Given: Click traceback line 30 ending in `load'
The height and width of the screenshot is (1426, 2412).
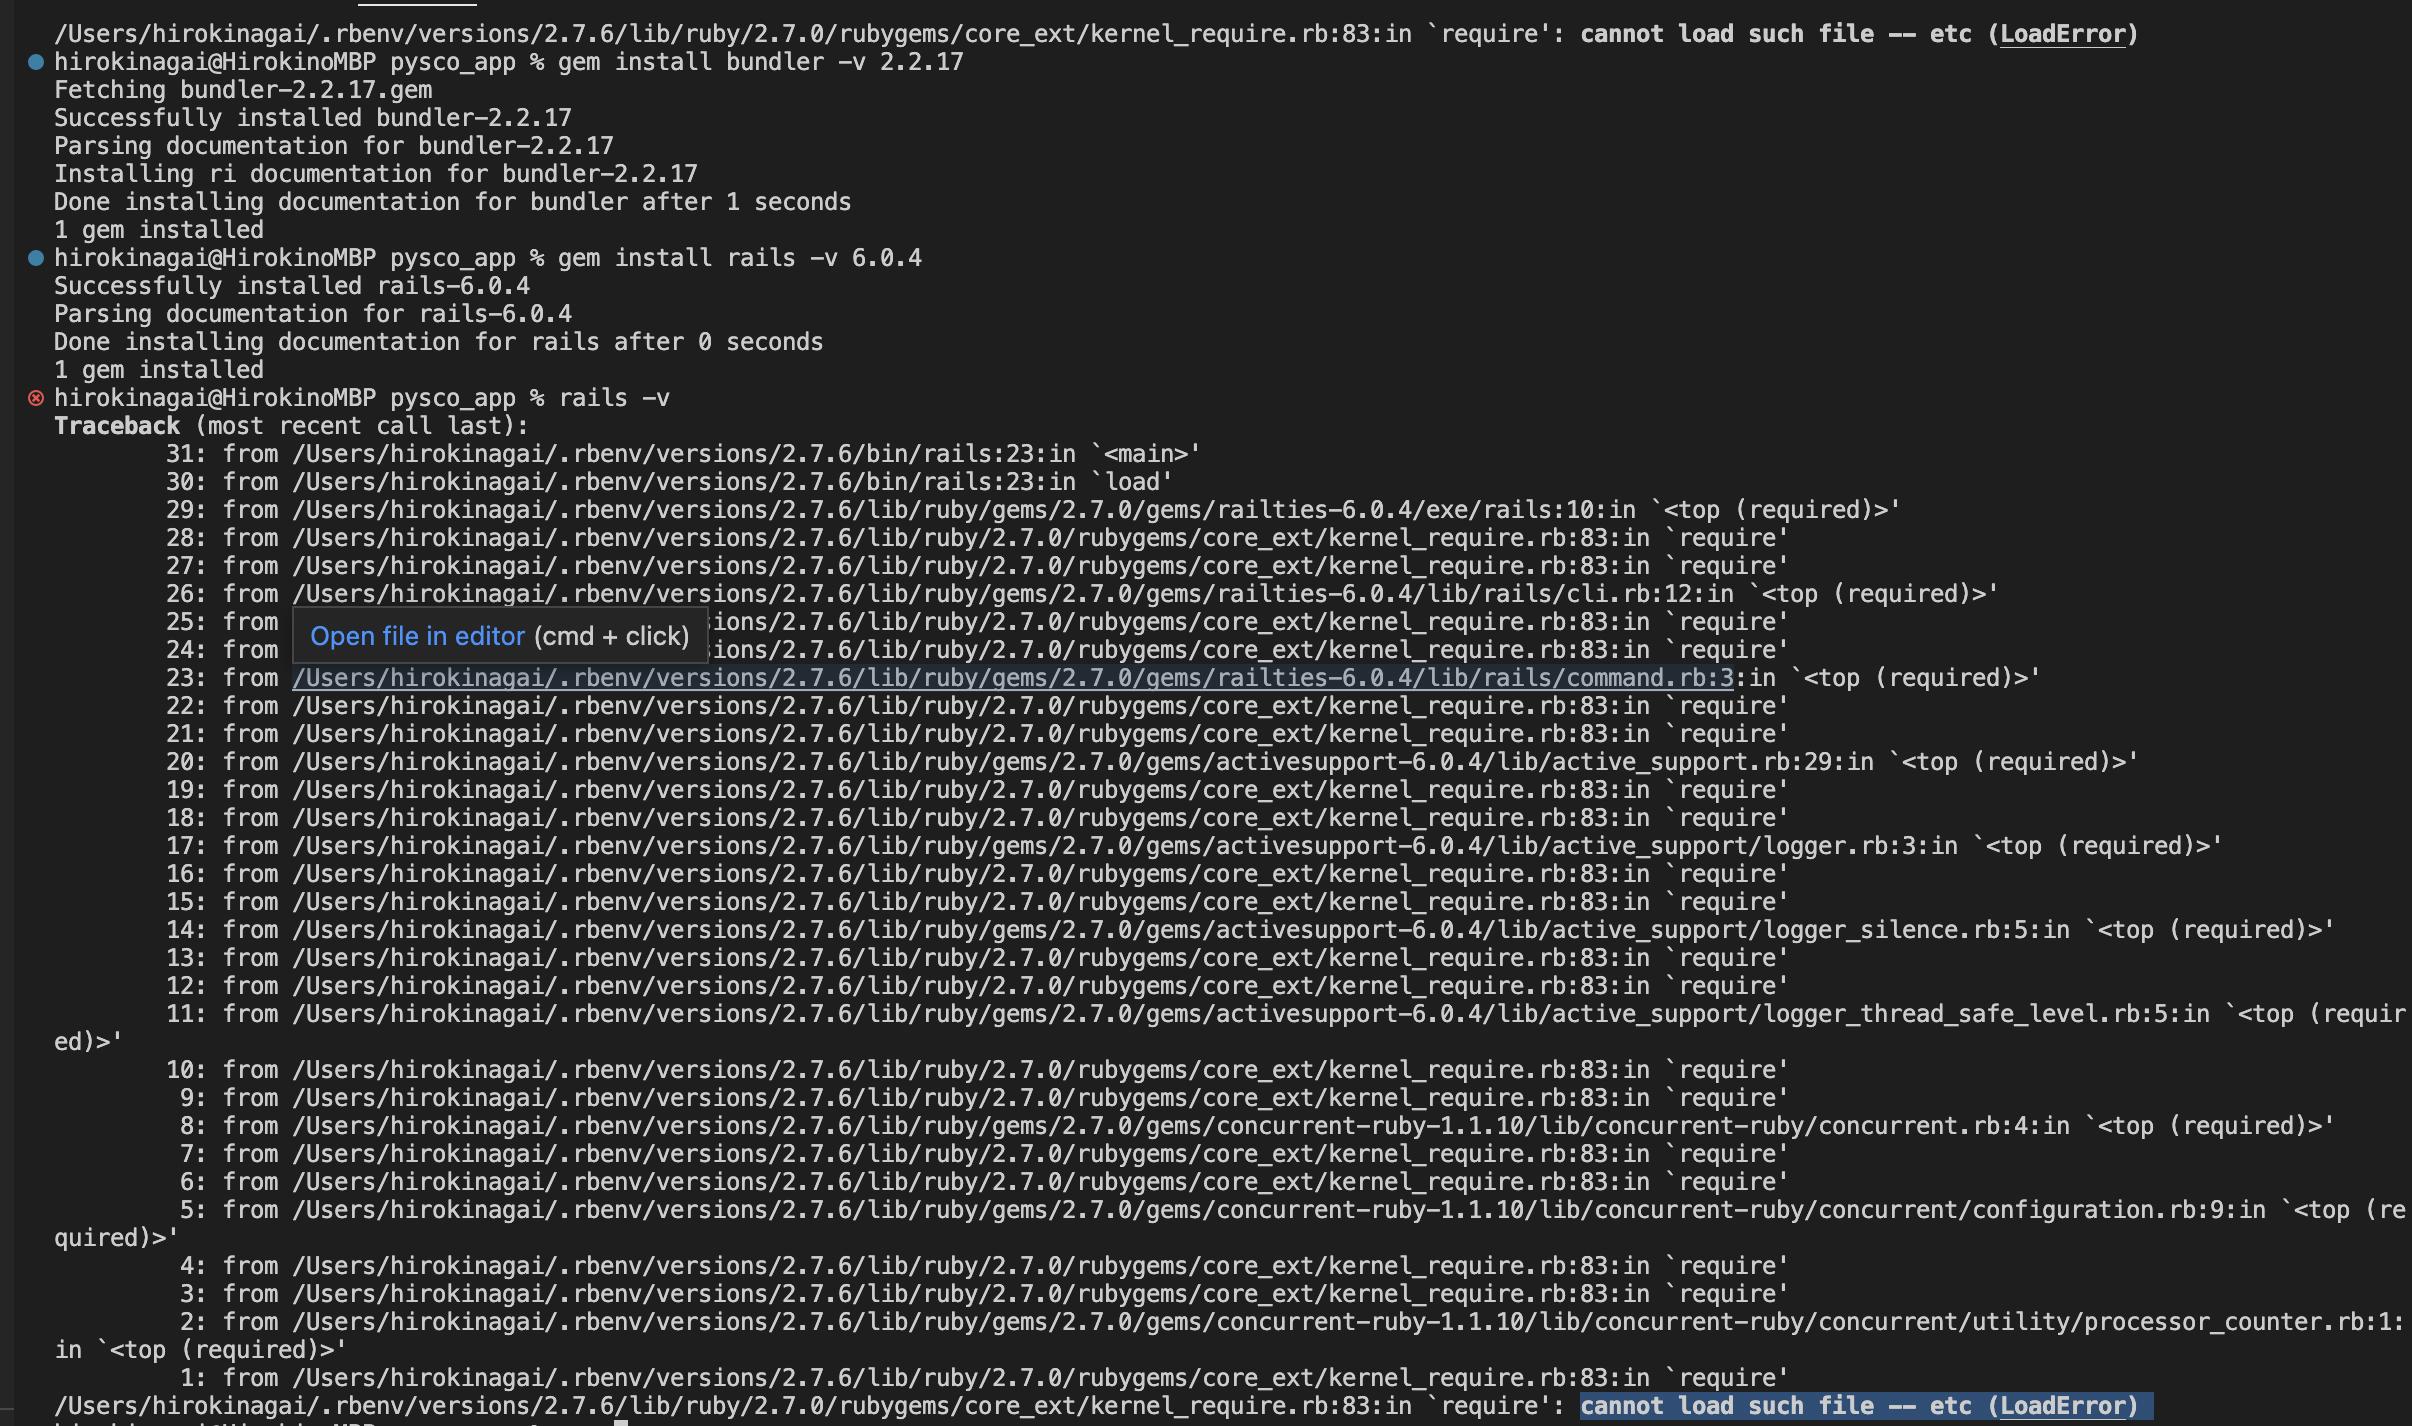Looking at the screenshot, I should pyautogui.click(x=669, y=482).
